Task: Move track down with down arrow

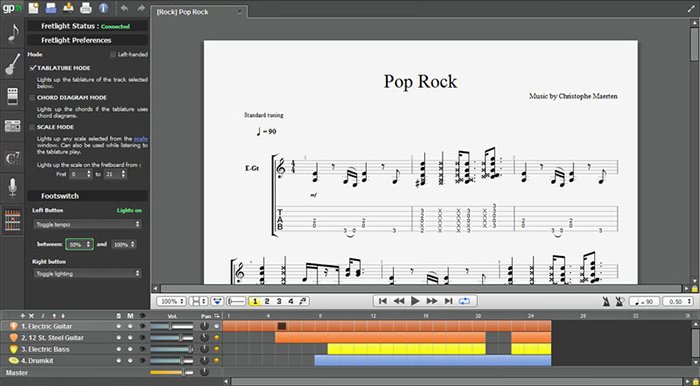Action: pos(63,315)
